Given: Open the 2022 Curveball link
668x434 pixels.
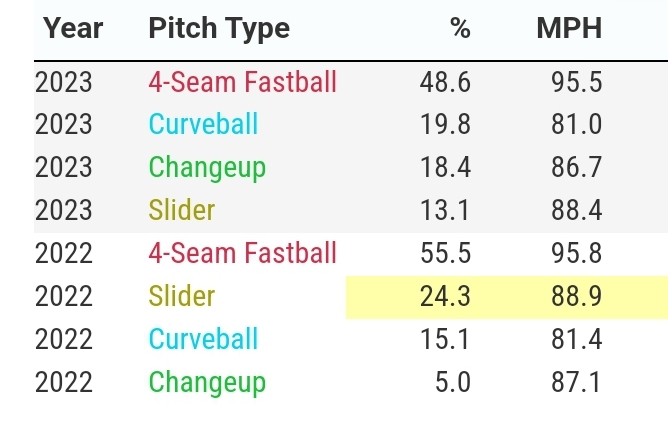Looking at the screenshot, I should point(203,339).
